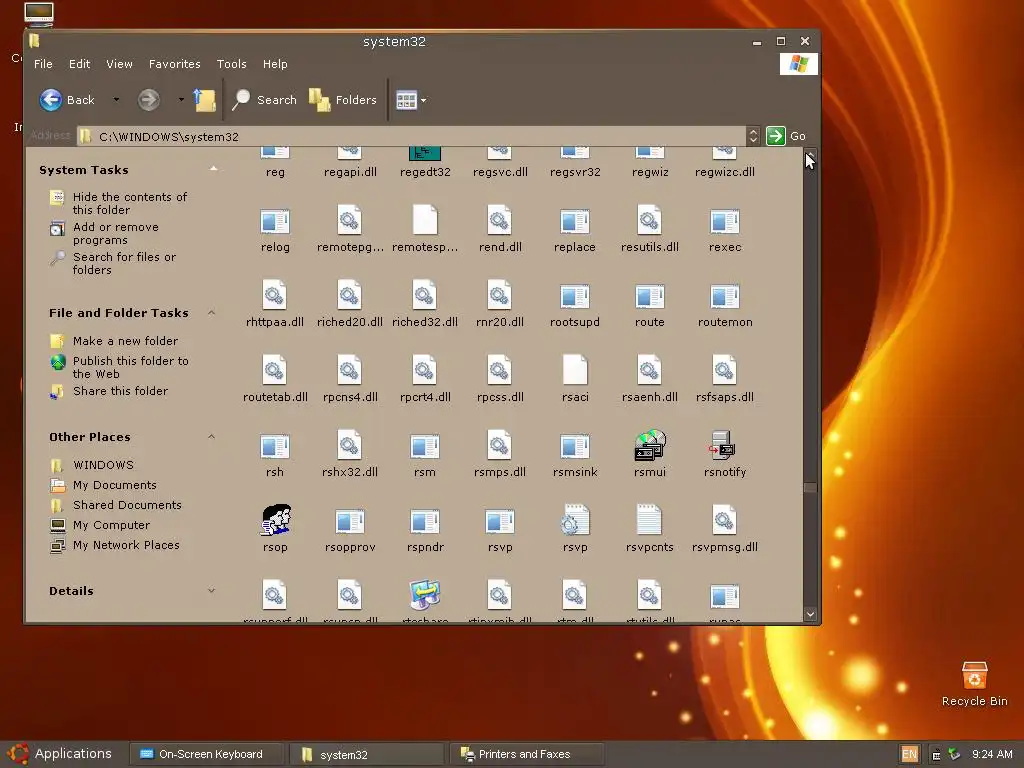The height and width of the screenshot is (768, 1024).
Task: Click the Search toolbar button
Action: tap(265, 100)
